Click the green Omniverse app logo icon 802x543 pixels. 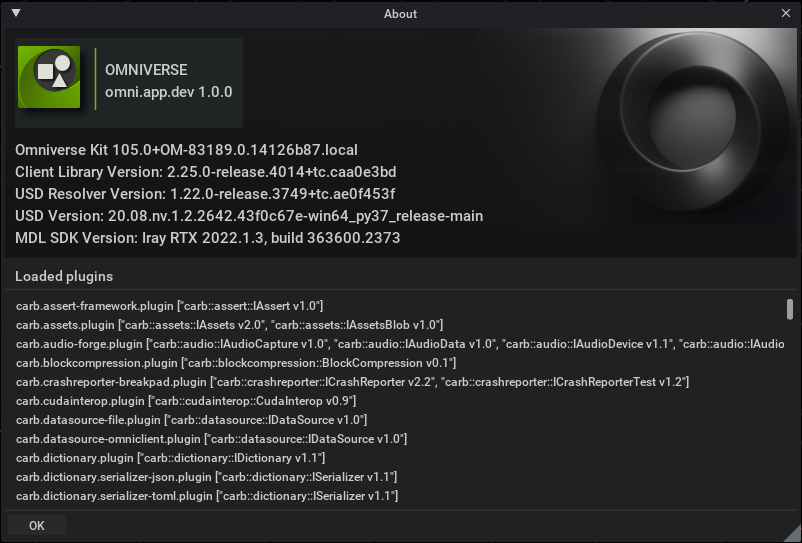tap(50, 77)
